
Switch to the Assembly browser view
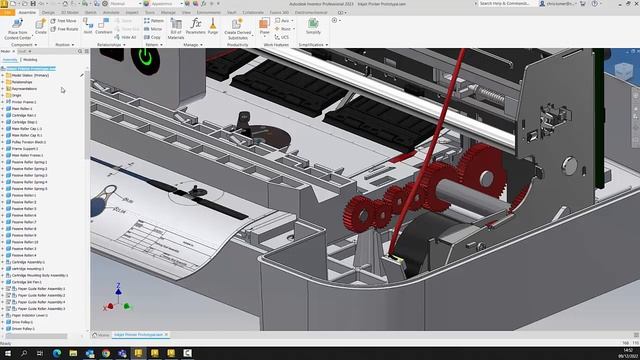pos(9,60)
